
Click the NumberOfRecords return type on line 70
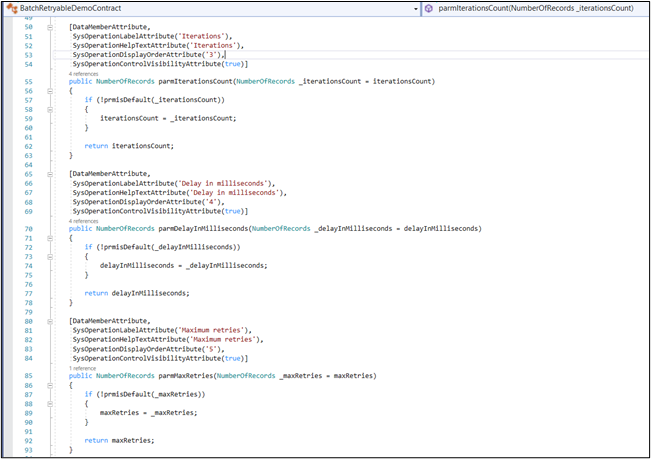coord(125,229)
